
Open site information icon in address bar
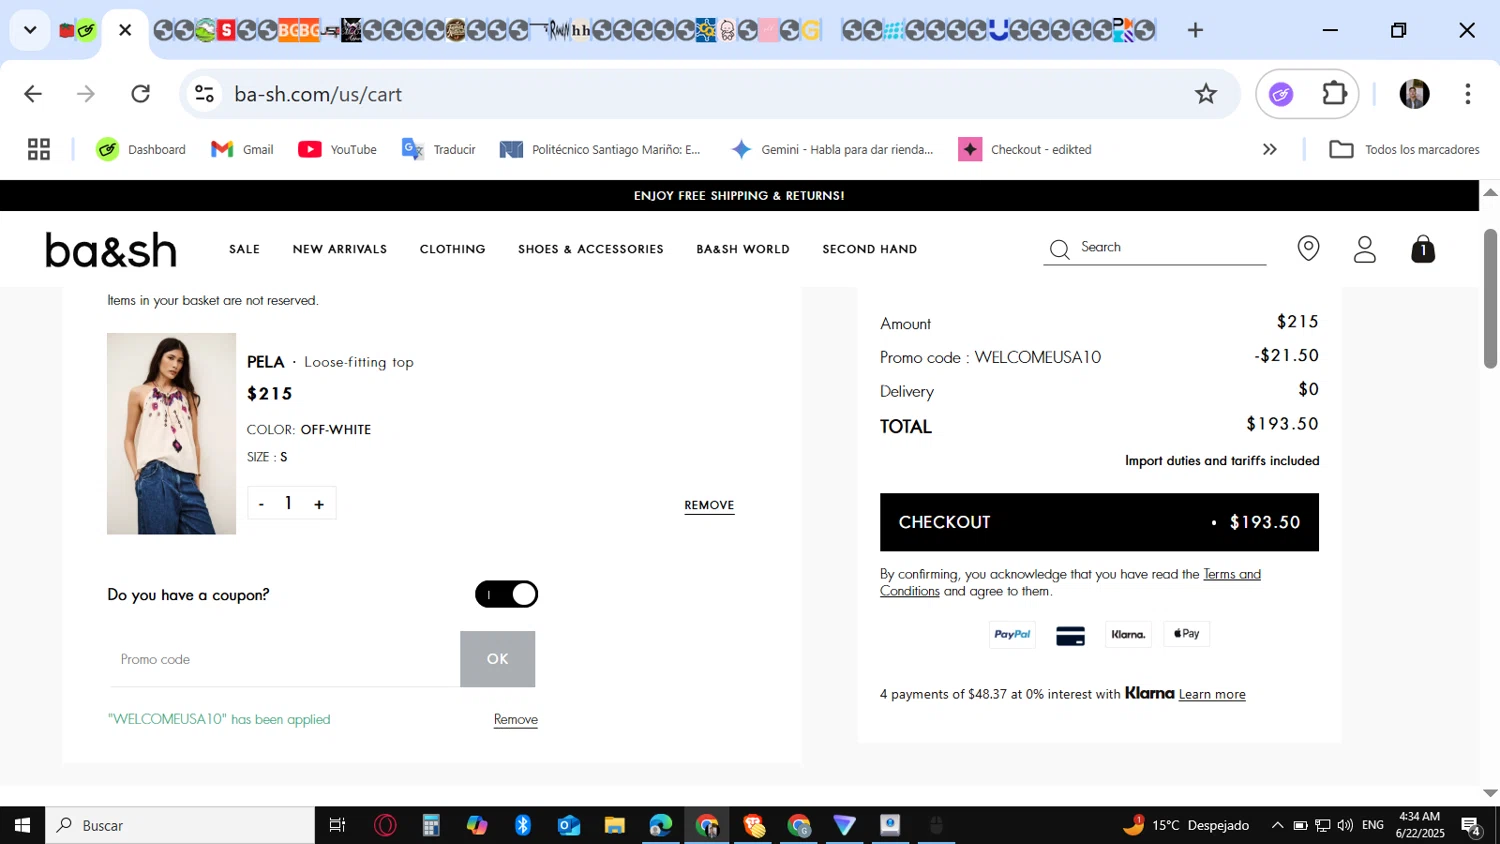coord(205,94)
